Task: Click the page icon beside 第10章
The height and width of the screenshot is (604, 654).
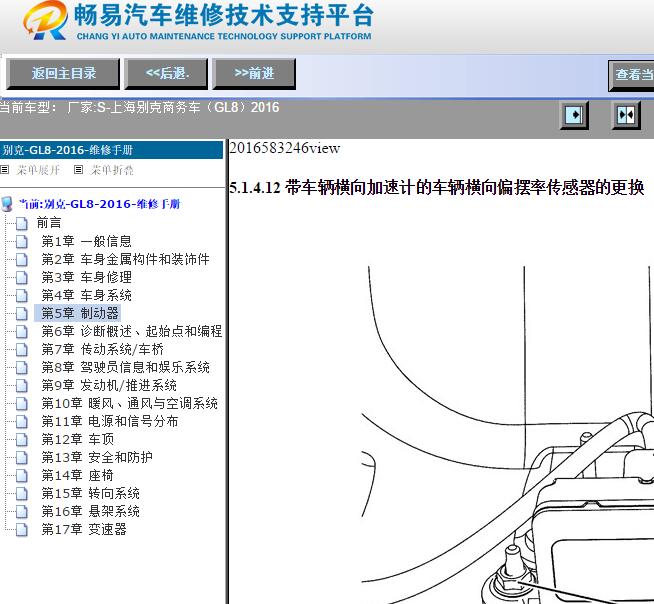Action: [x=22, y=404]
